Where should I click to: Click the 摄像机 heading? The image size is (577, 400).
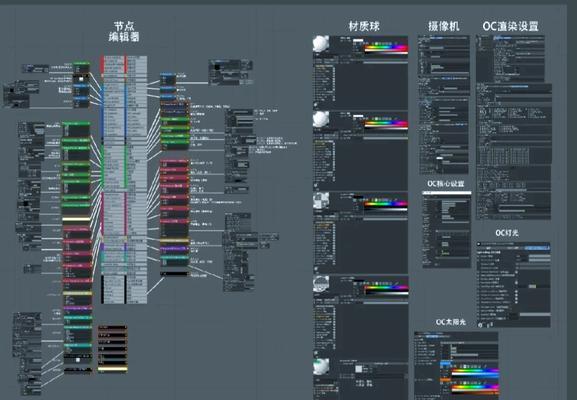(443, 26)
